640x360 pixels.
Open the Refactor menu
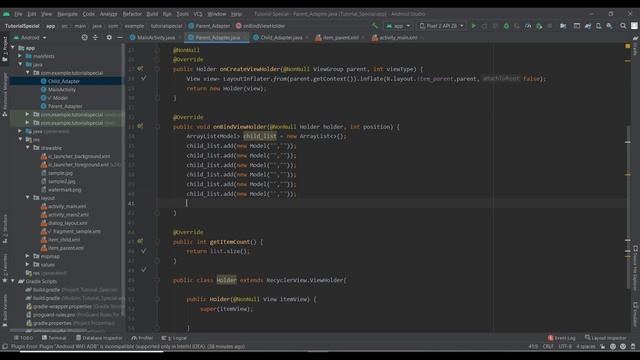point(132,14)
